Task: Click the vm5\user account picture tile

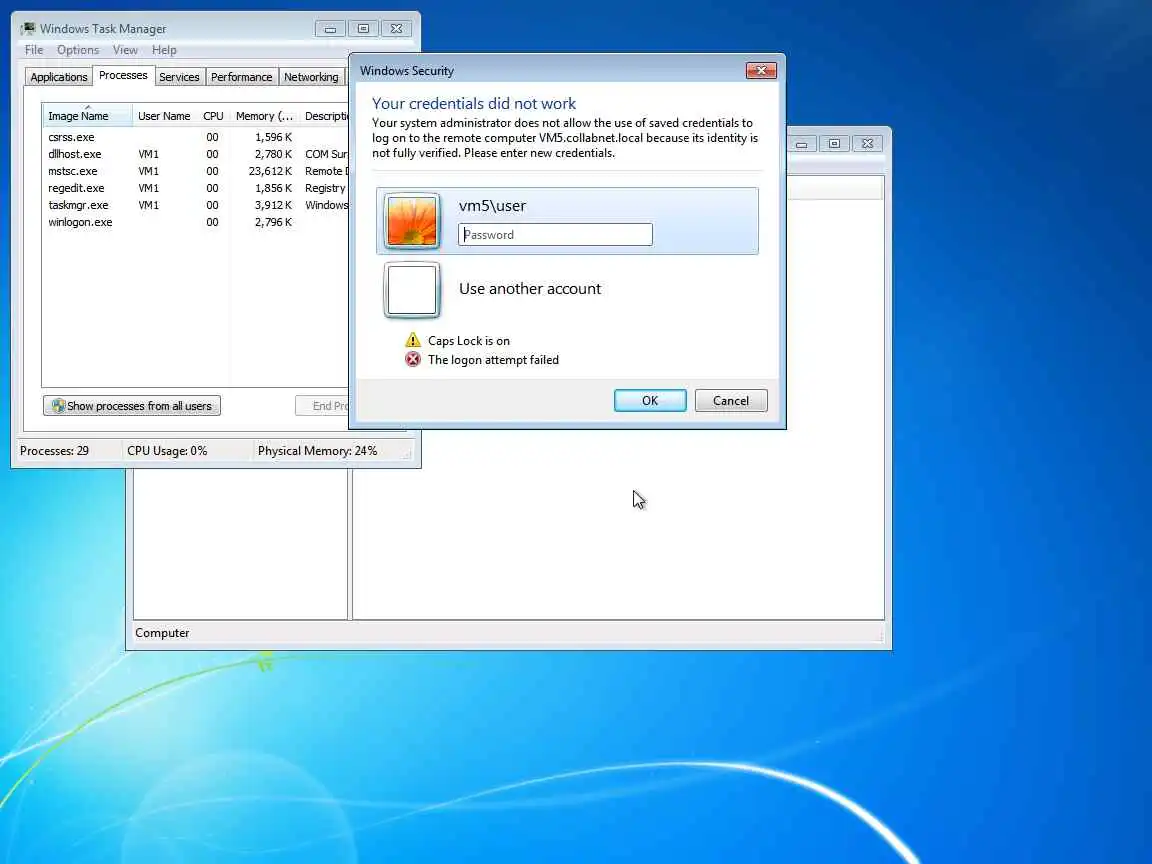Action: [x=411, y=221]
